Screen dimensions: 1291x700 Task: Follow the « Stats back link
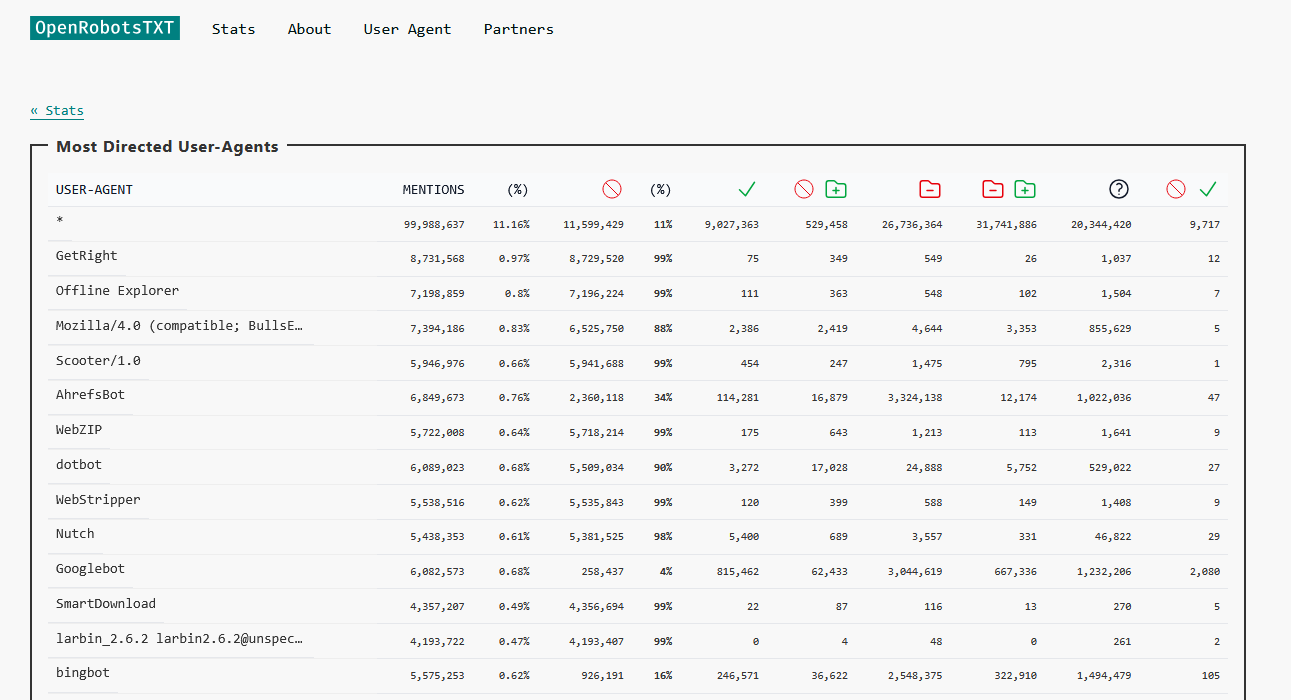tap(57, 111)
